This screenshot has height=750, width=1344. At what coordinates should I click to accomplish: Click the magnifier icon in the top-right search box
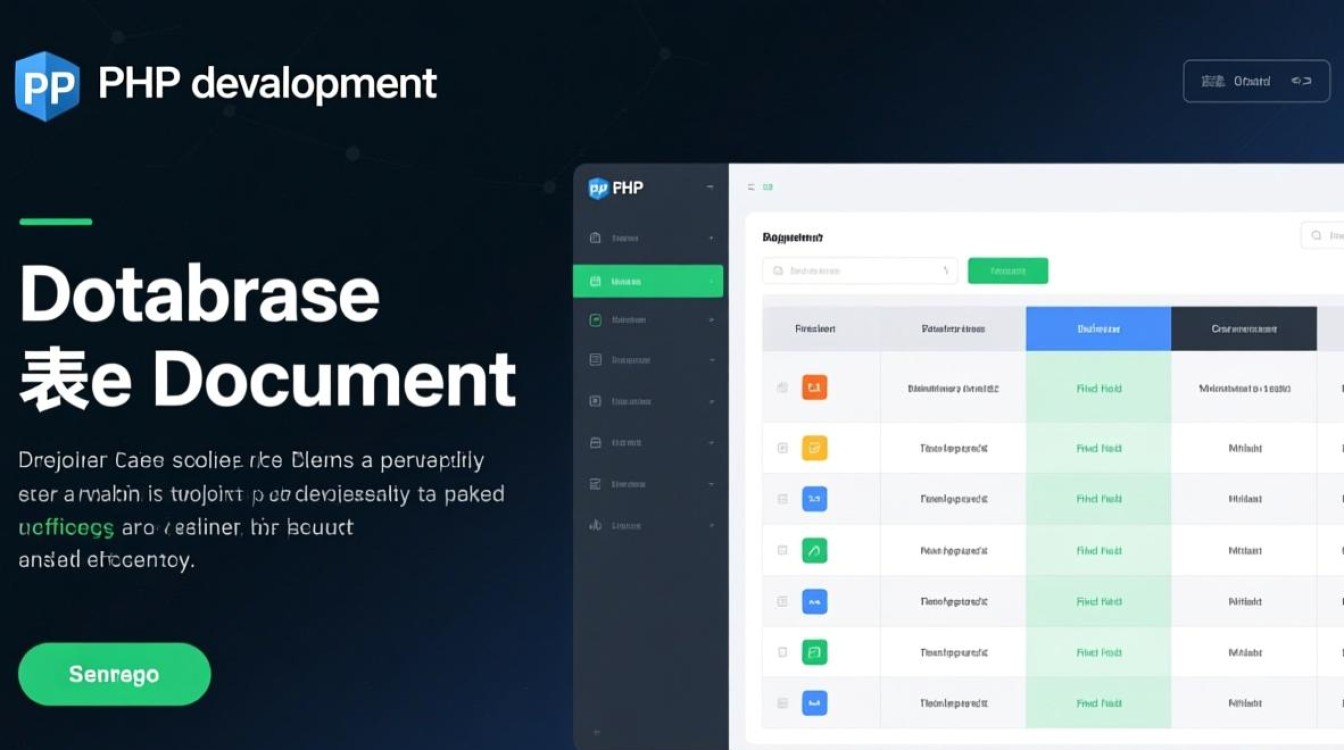tap(1315, 235)
